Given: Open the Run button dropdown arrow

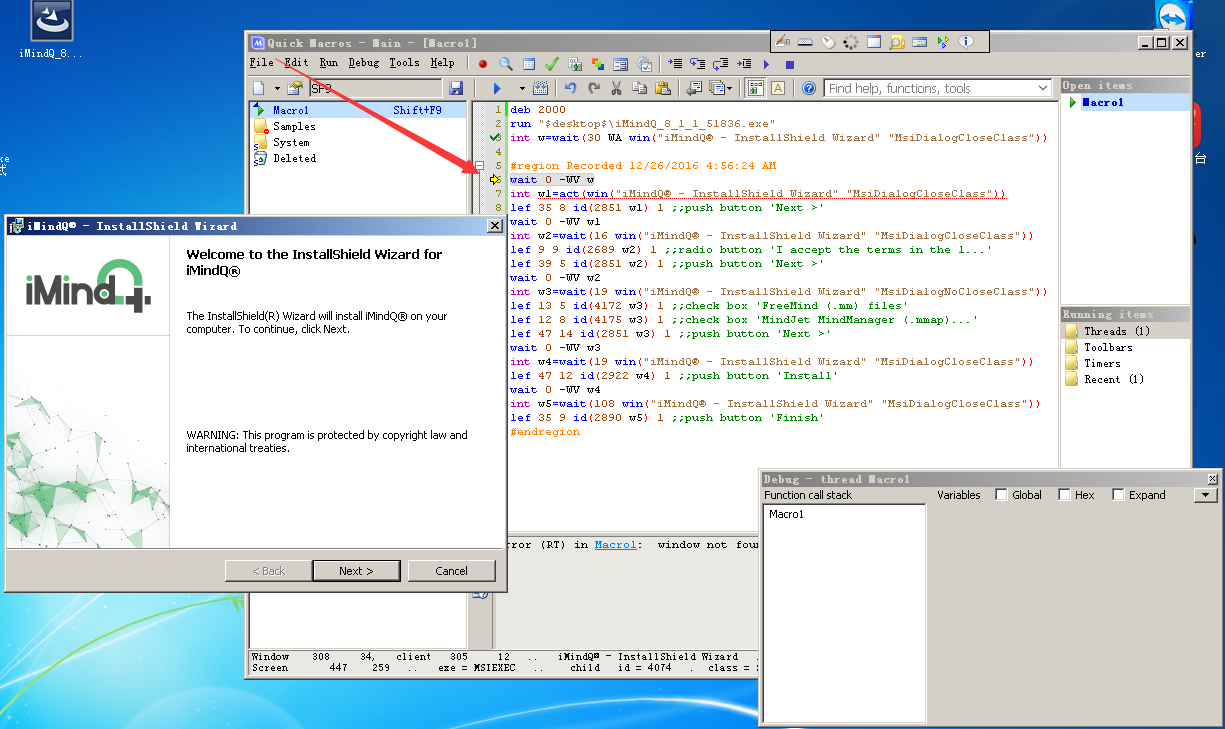Looking at the screenshot, I should 521,88.
